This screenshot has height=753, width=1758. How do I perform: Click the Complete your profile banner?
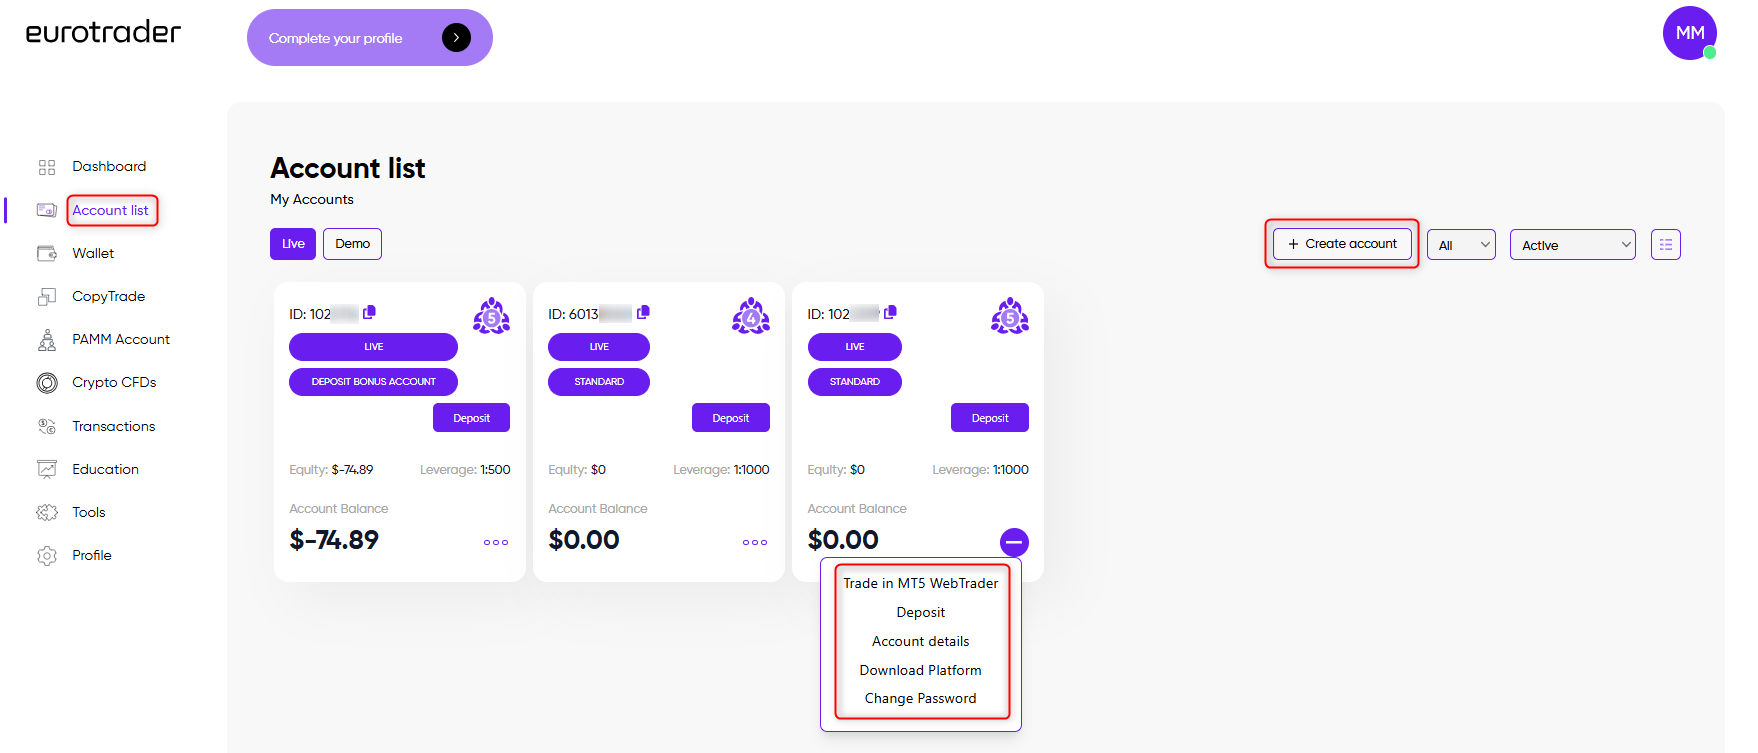coord(370,38)
